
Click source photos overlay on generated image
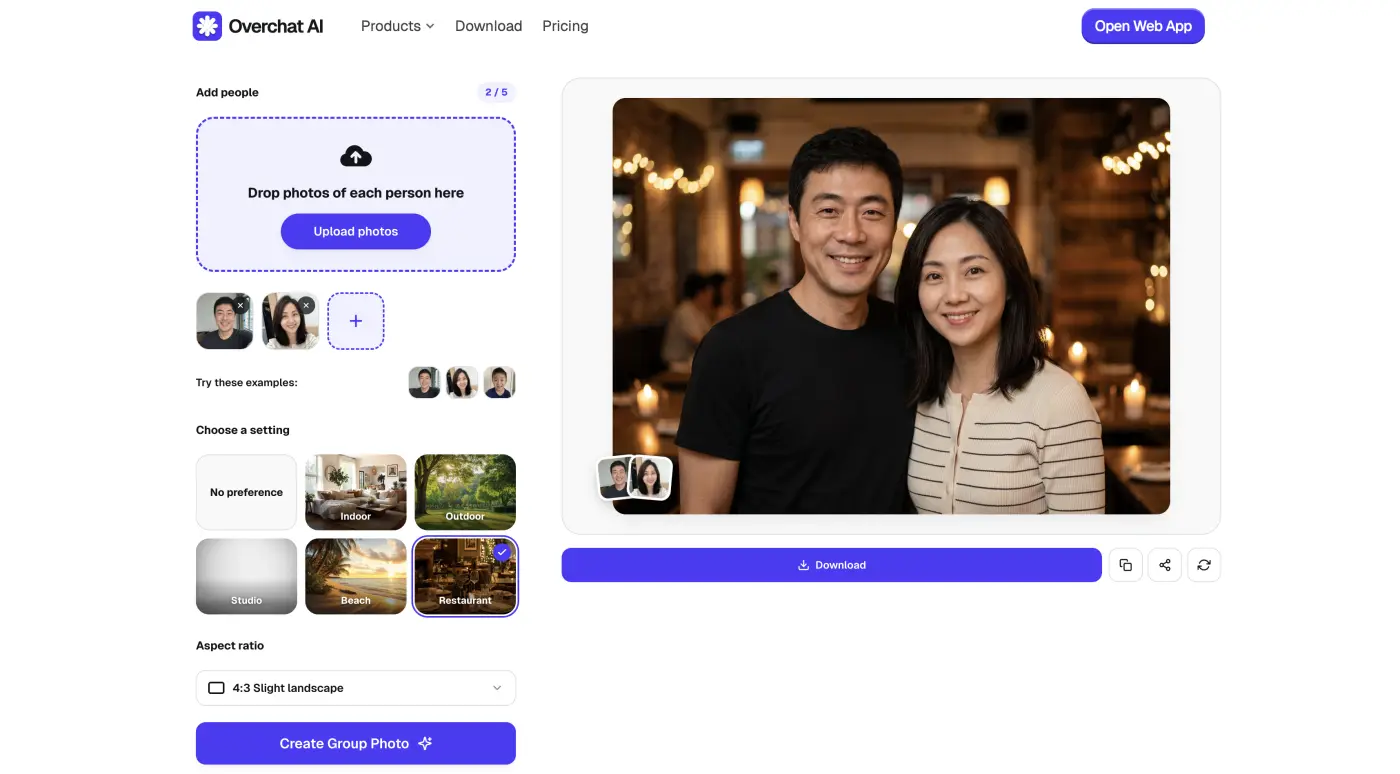[x=634, y=478]
